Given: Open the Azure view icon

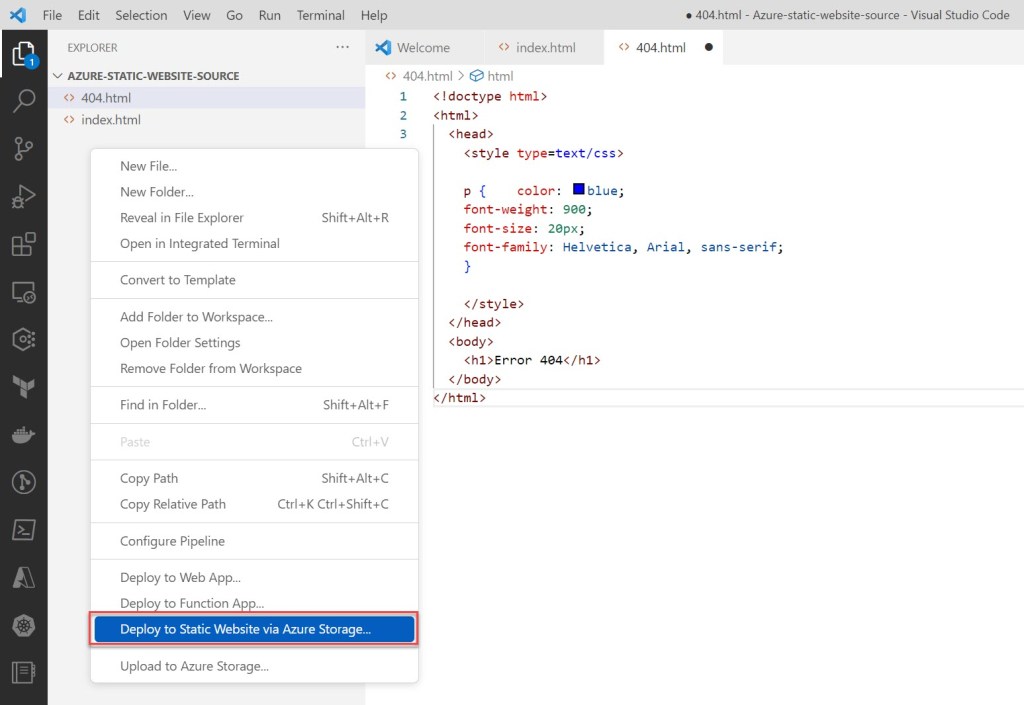Looking at the screenshot, I should pyautogui.click(x=24, y=577).
